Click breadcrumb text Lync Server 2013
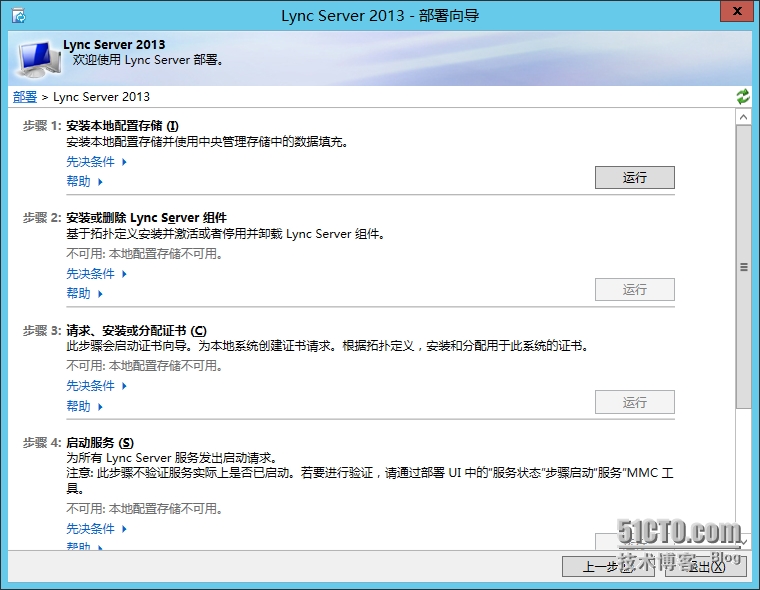 (x=101, y=97)
